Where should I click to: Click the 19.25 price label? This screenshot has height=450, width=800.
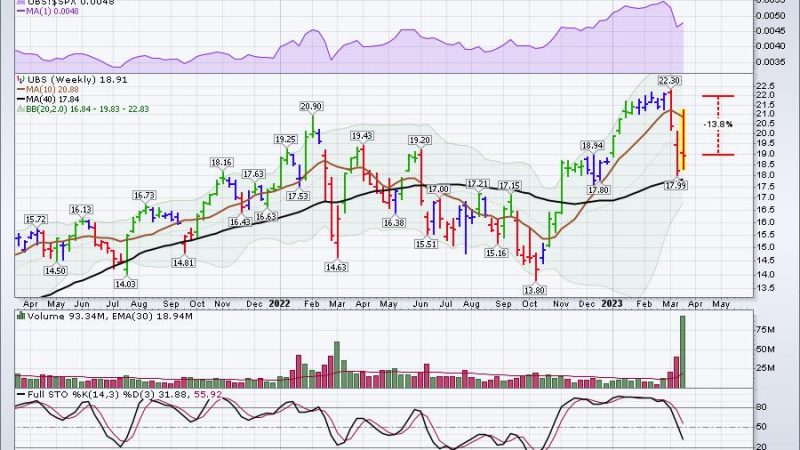coord(286,139)
